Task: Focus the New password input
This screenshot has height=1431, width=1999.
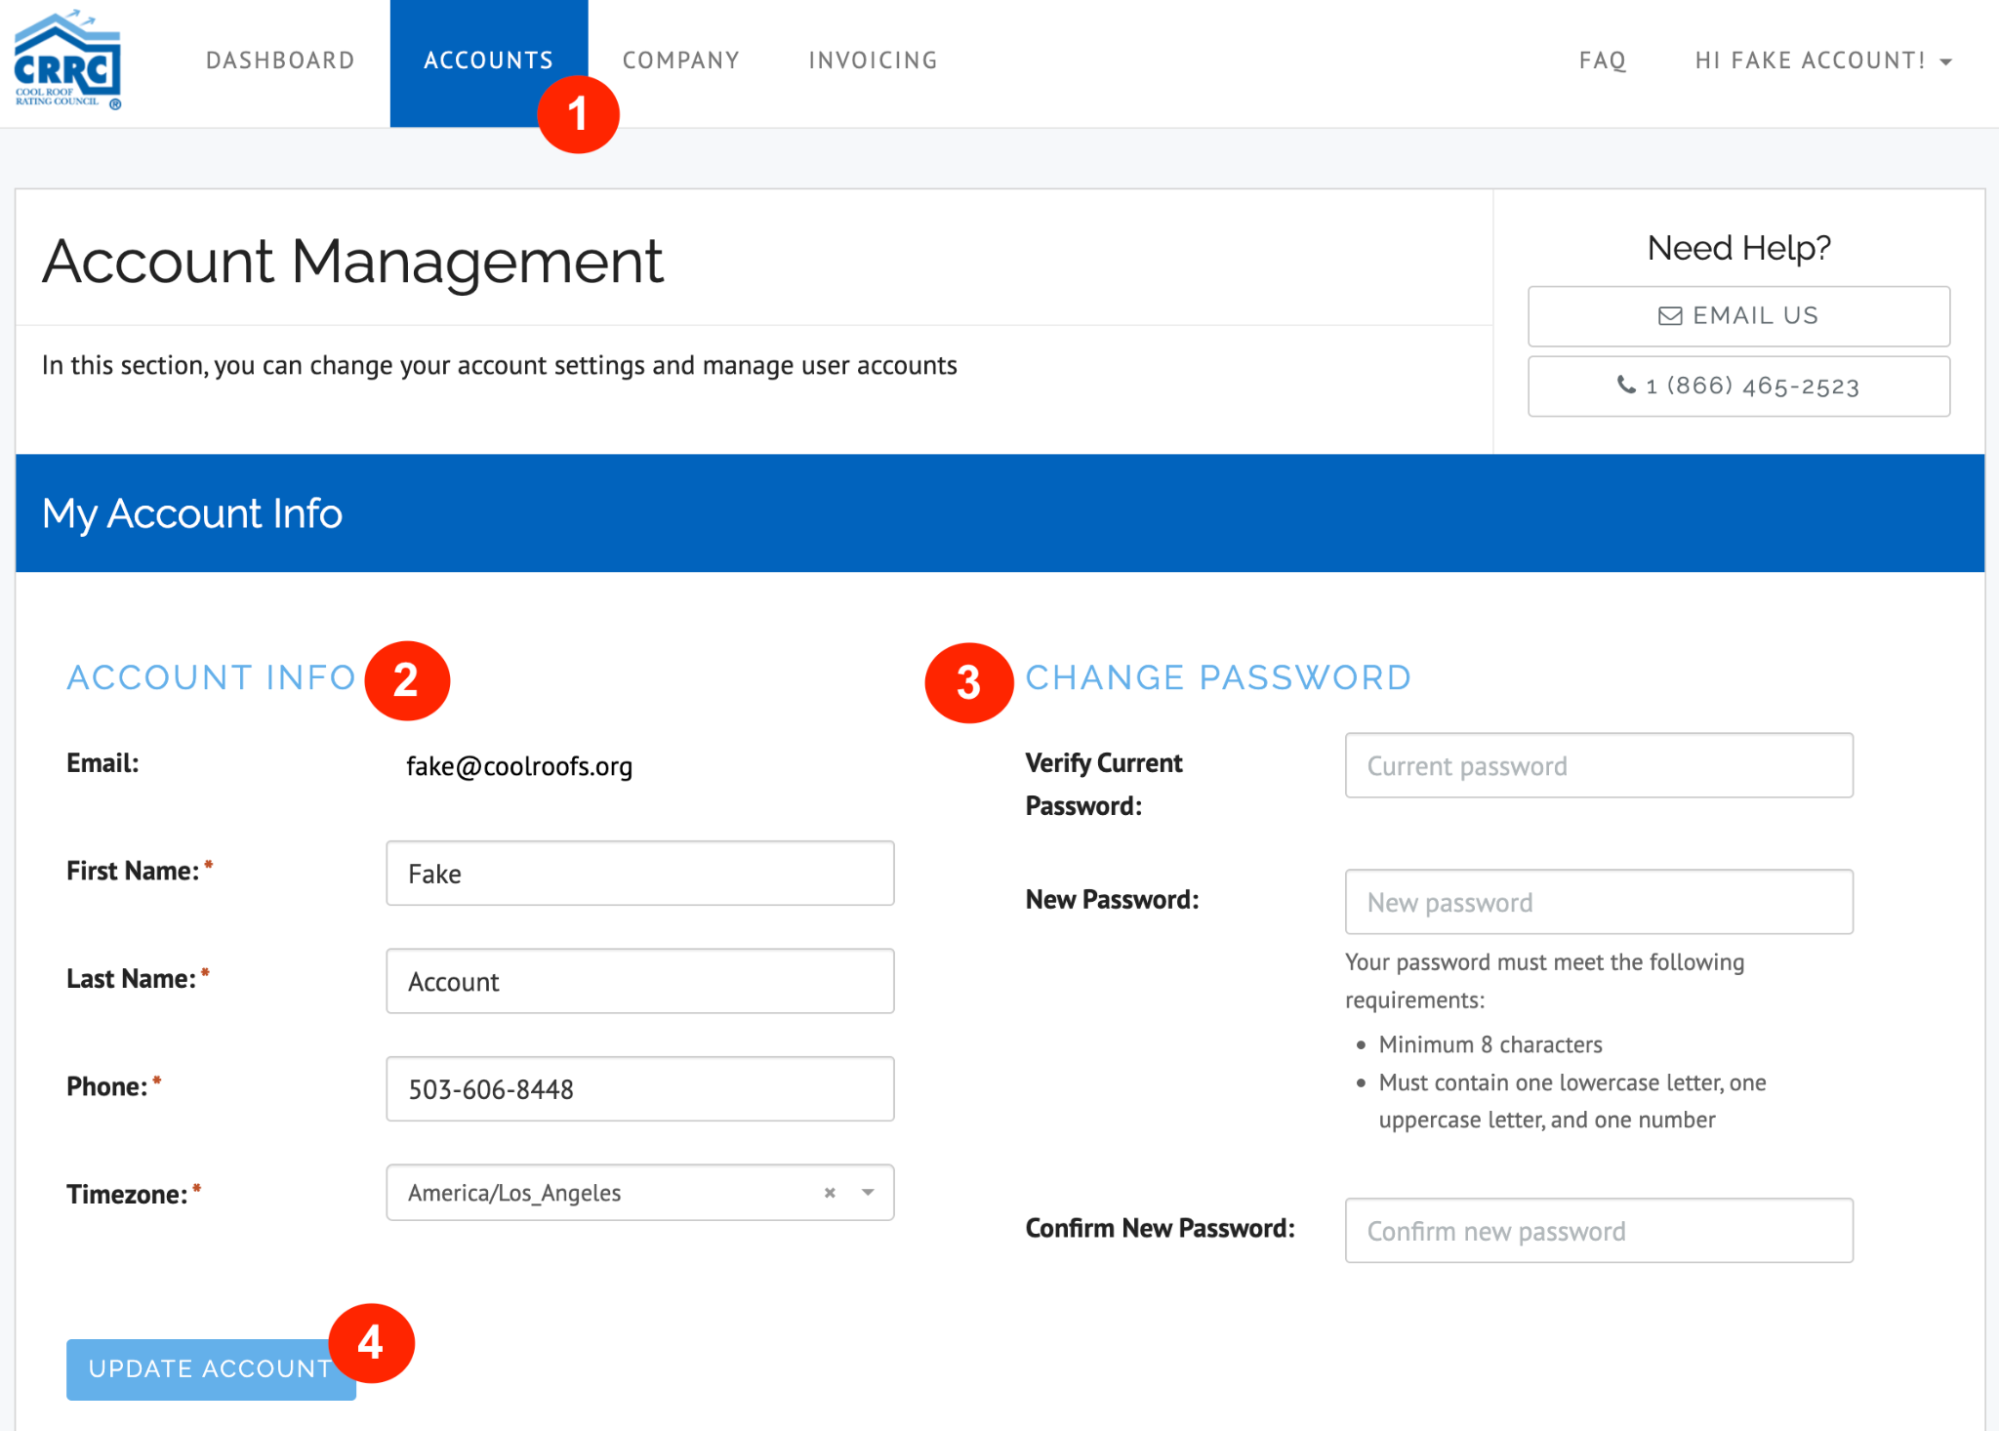Action: [1598, 901]
